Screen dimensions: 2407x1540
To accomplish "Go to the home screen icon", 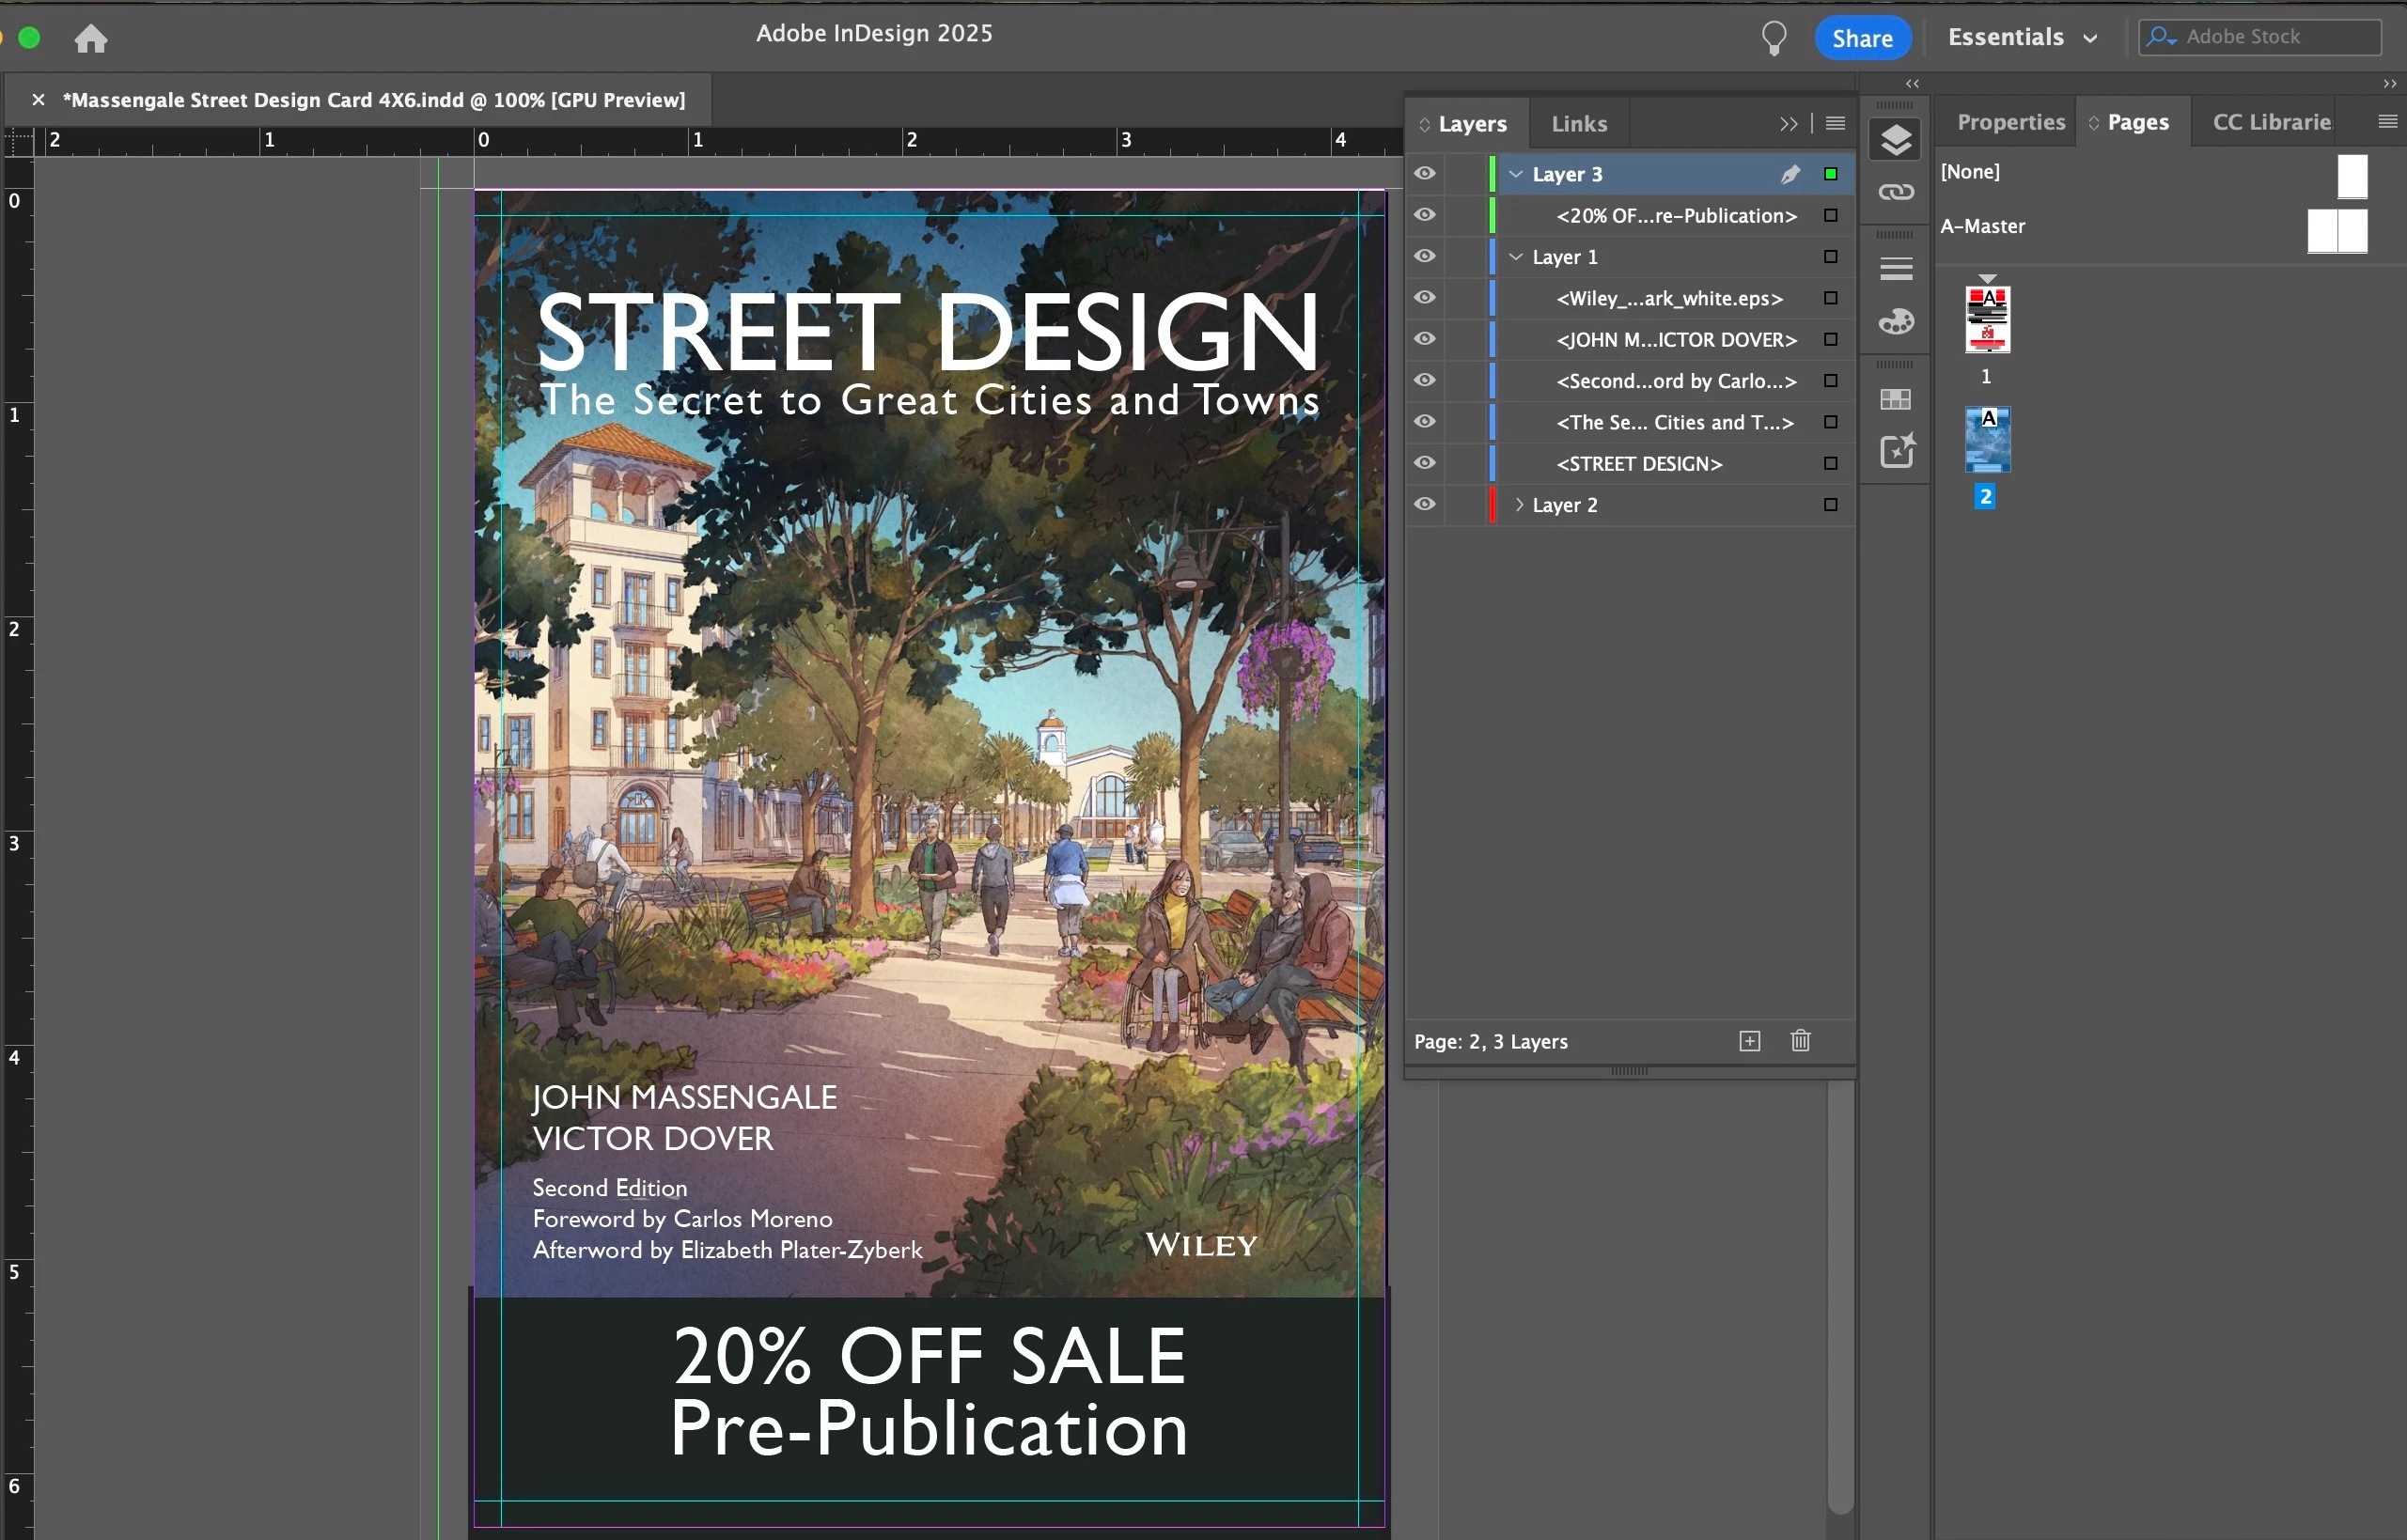I will coord(91,39).
